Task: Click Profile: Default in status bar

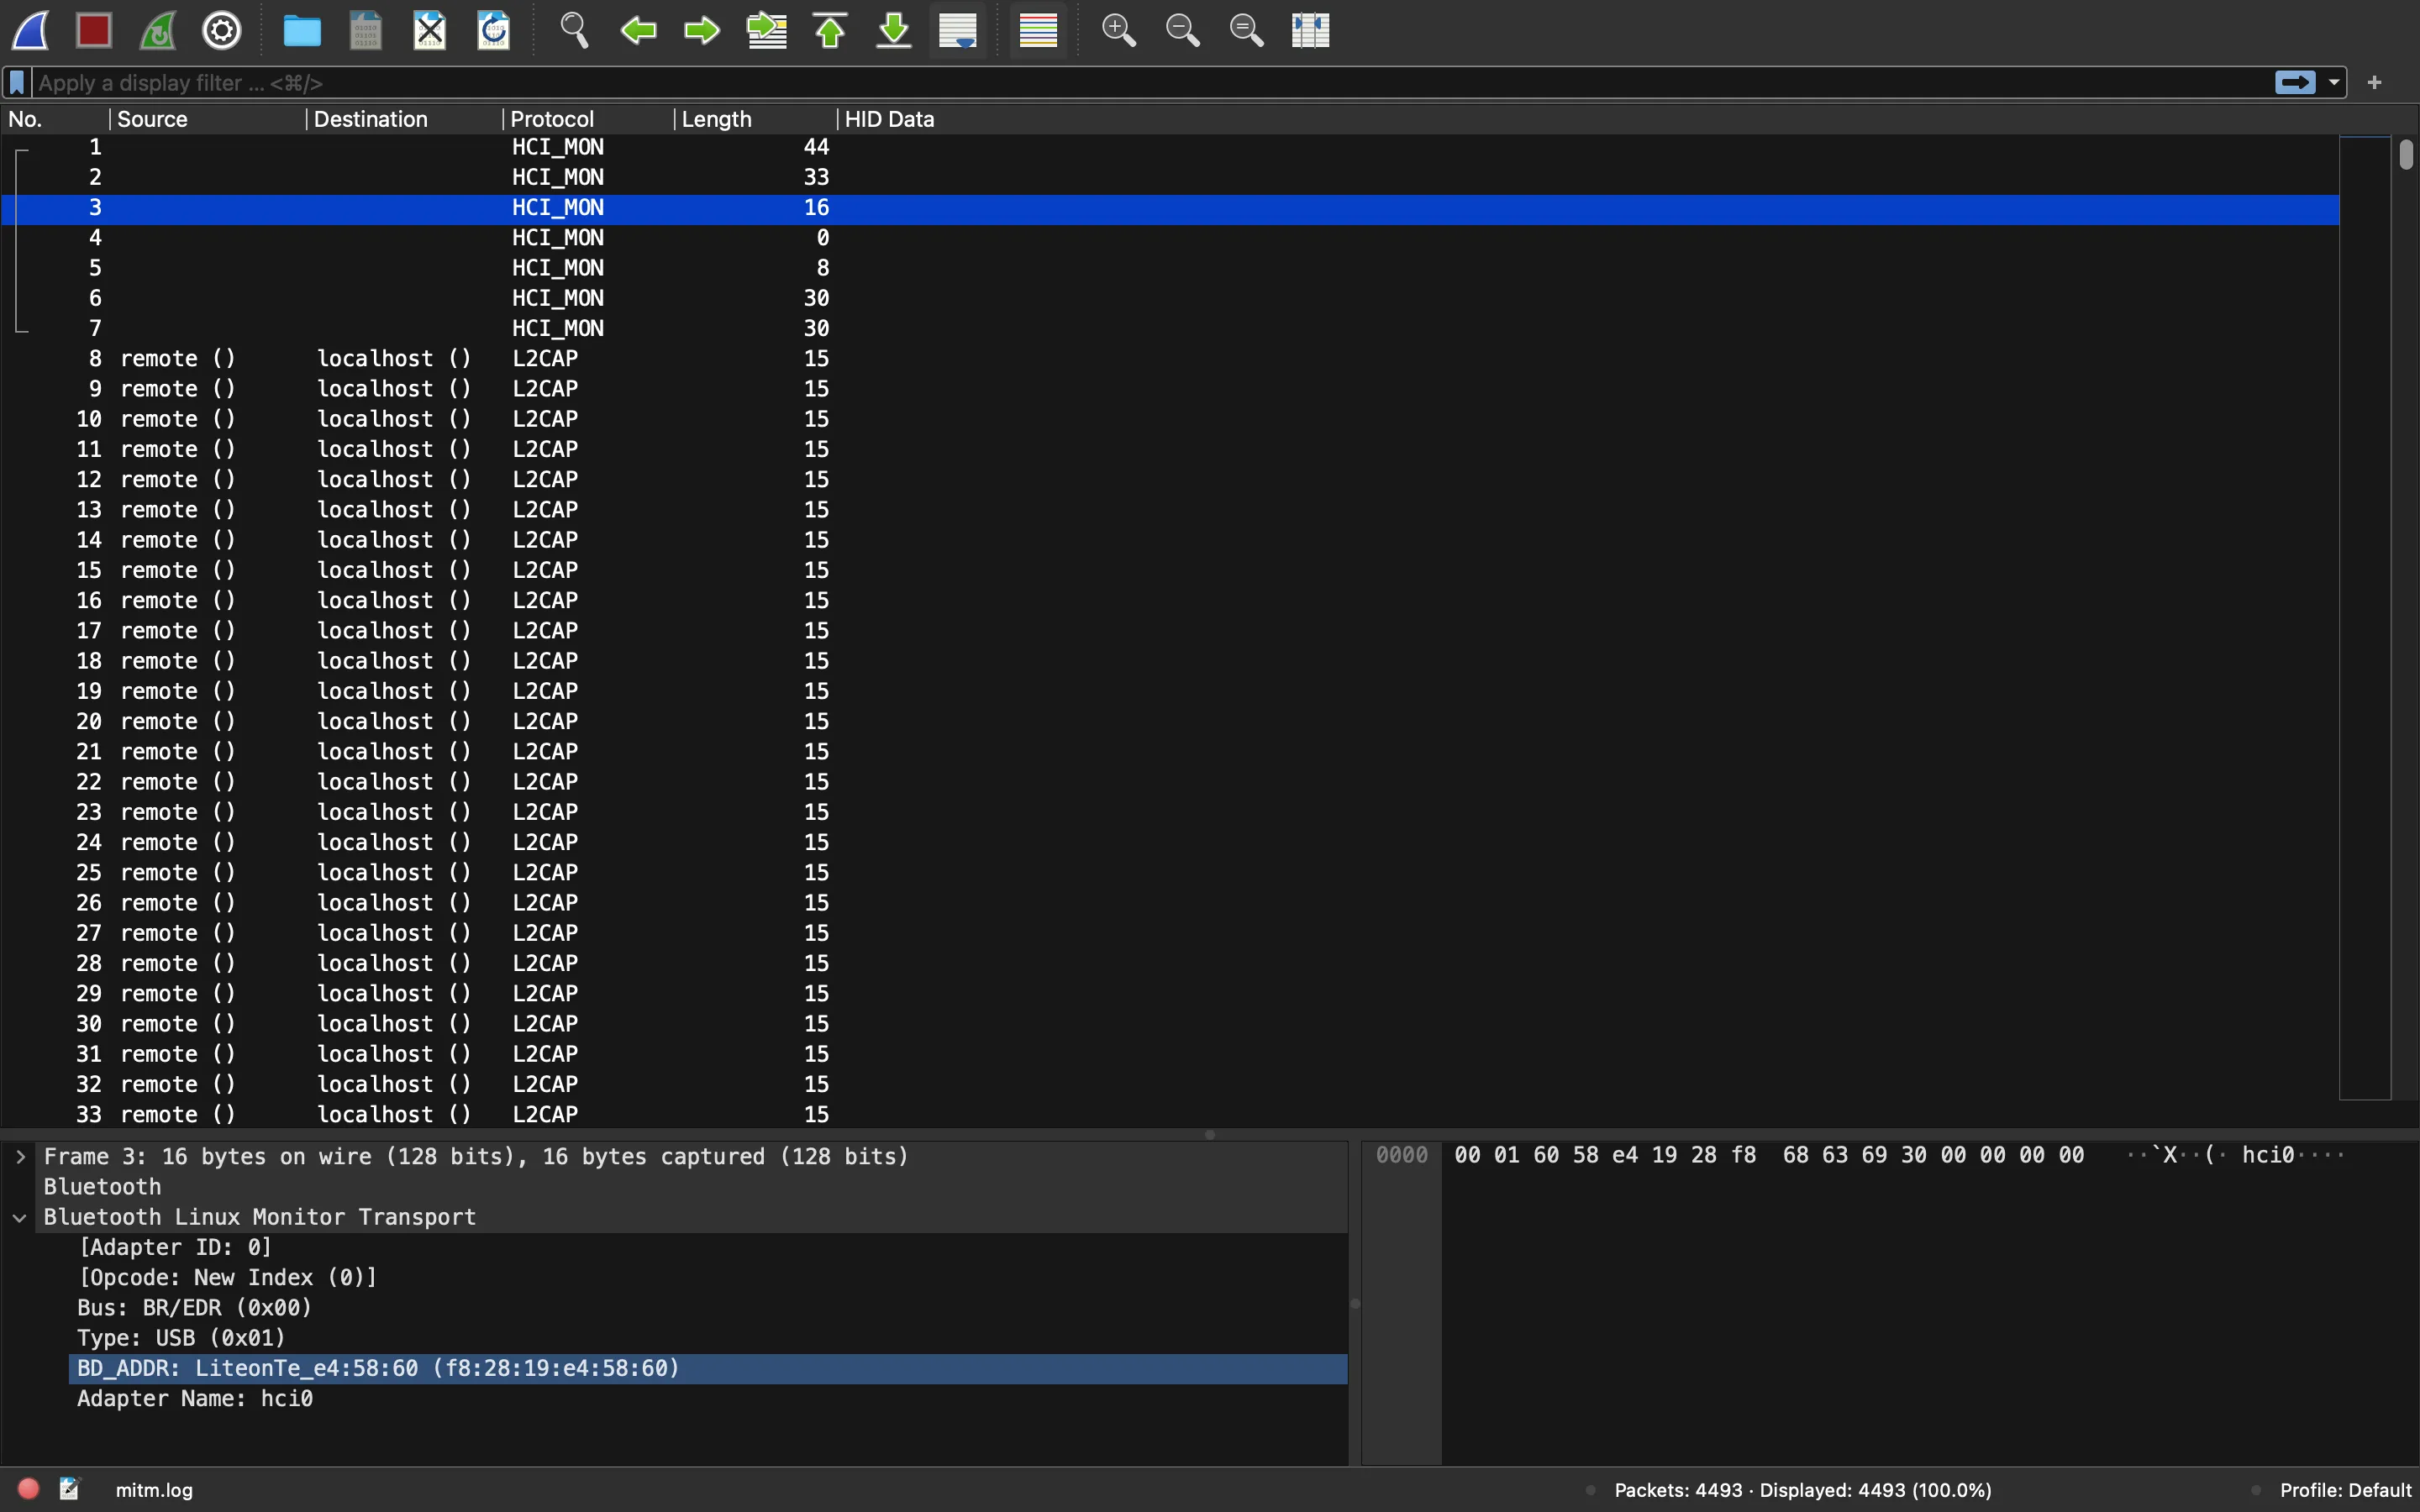Action: 2346,1490
